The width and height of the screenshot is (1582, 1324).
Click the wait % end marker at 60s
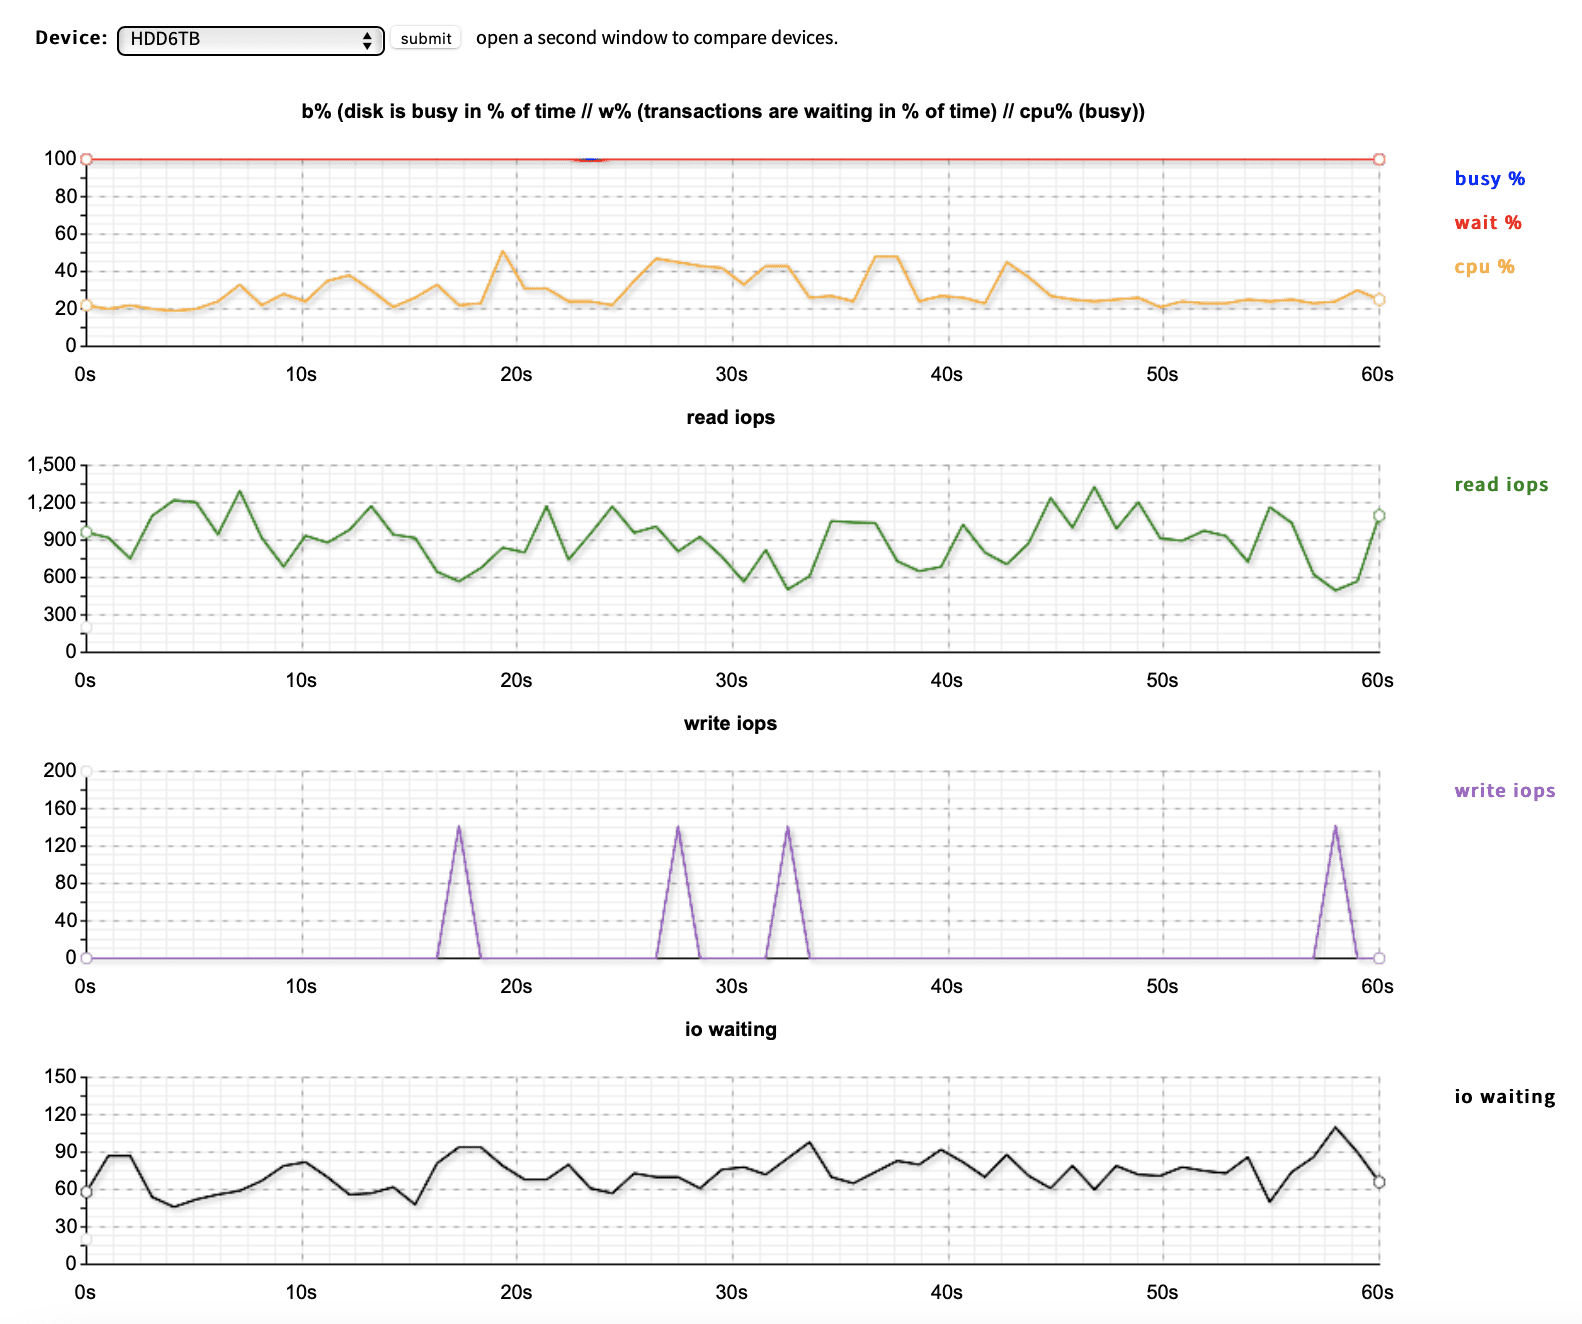coord(1379,159)
